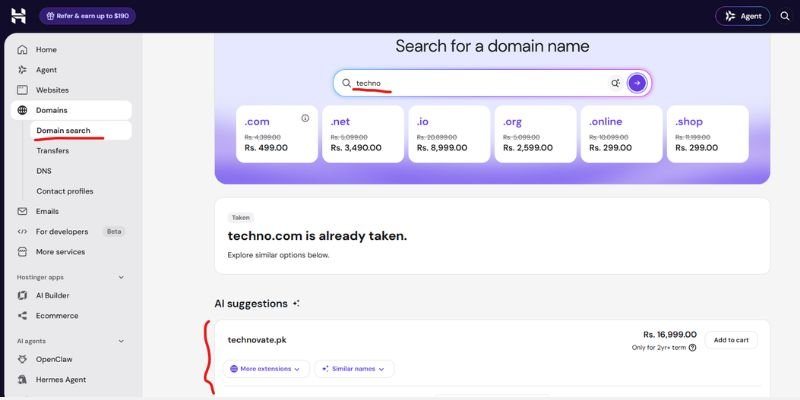The height and width of the screenshot is (400, 800).
Task: Click the AI suggestions sparkle icon
Action: pyautogui.click(x=296, y=304)
